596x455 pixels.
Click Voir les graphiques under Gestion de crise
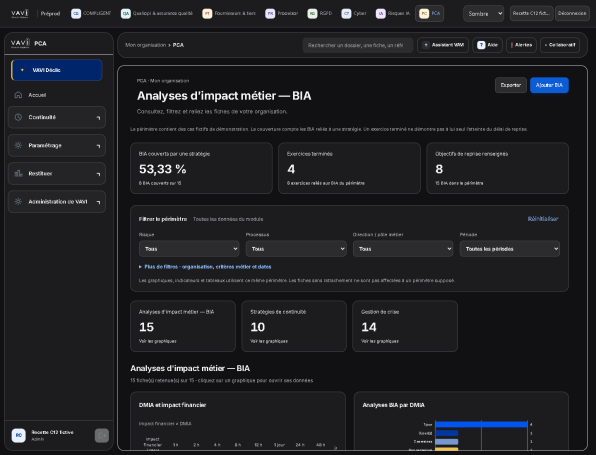[380, 341]
